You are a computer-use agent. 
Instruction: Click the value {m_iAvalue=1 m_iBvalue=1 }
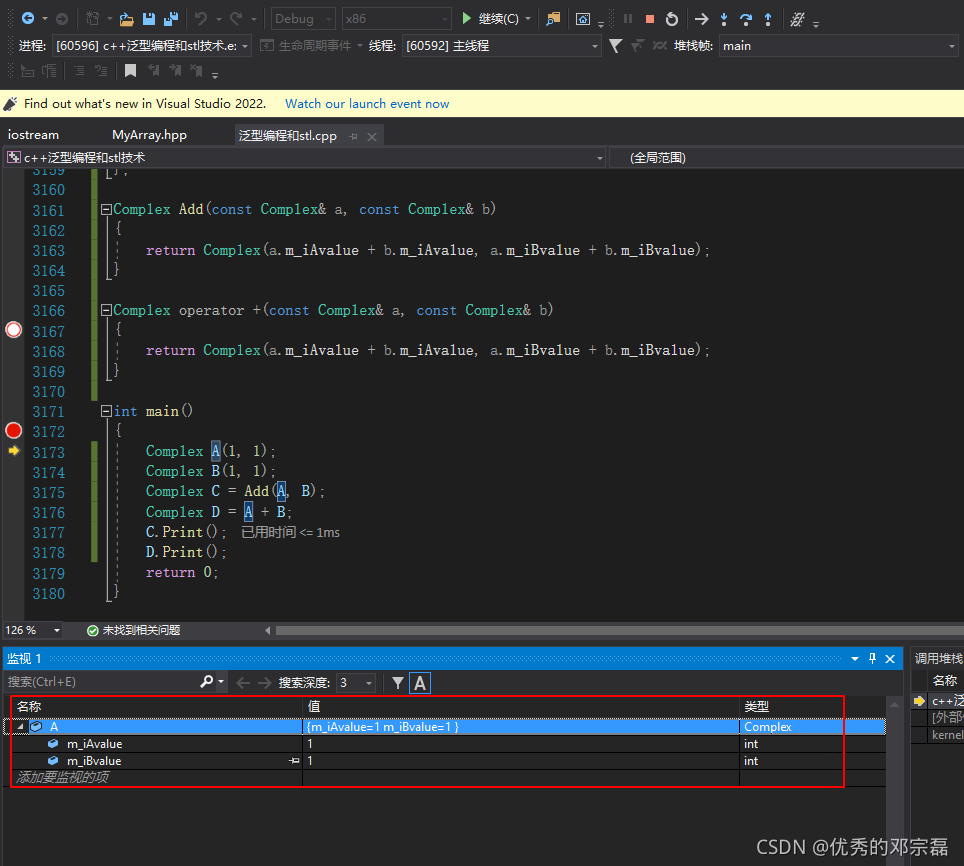pos(383,726)
